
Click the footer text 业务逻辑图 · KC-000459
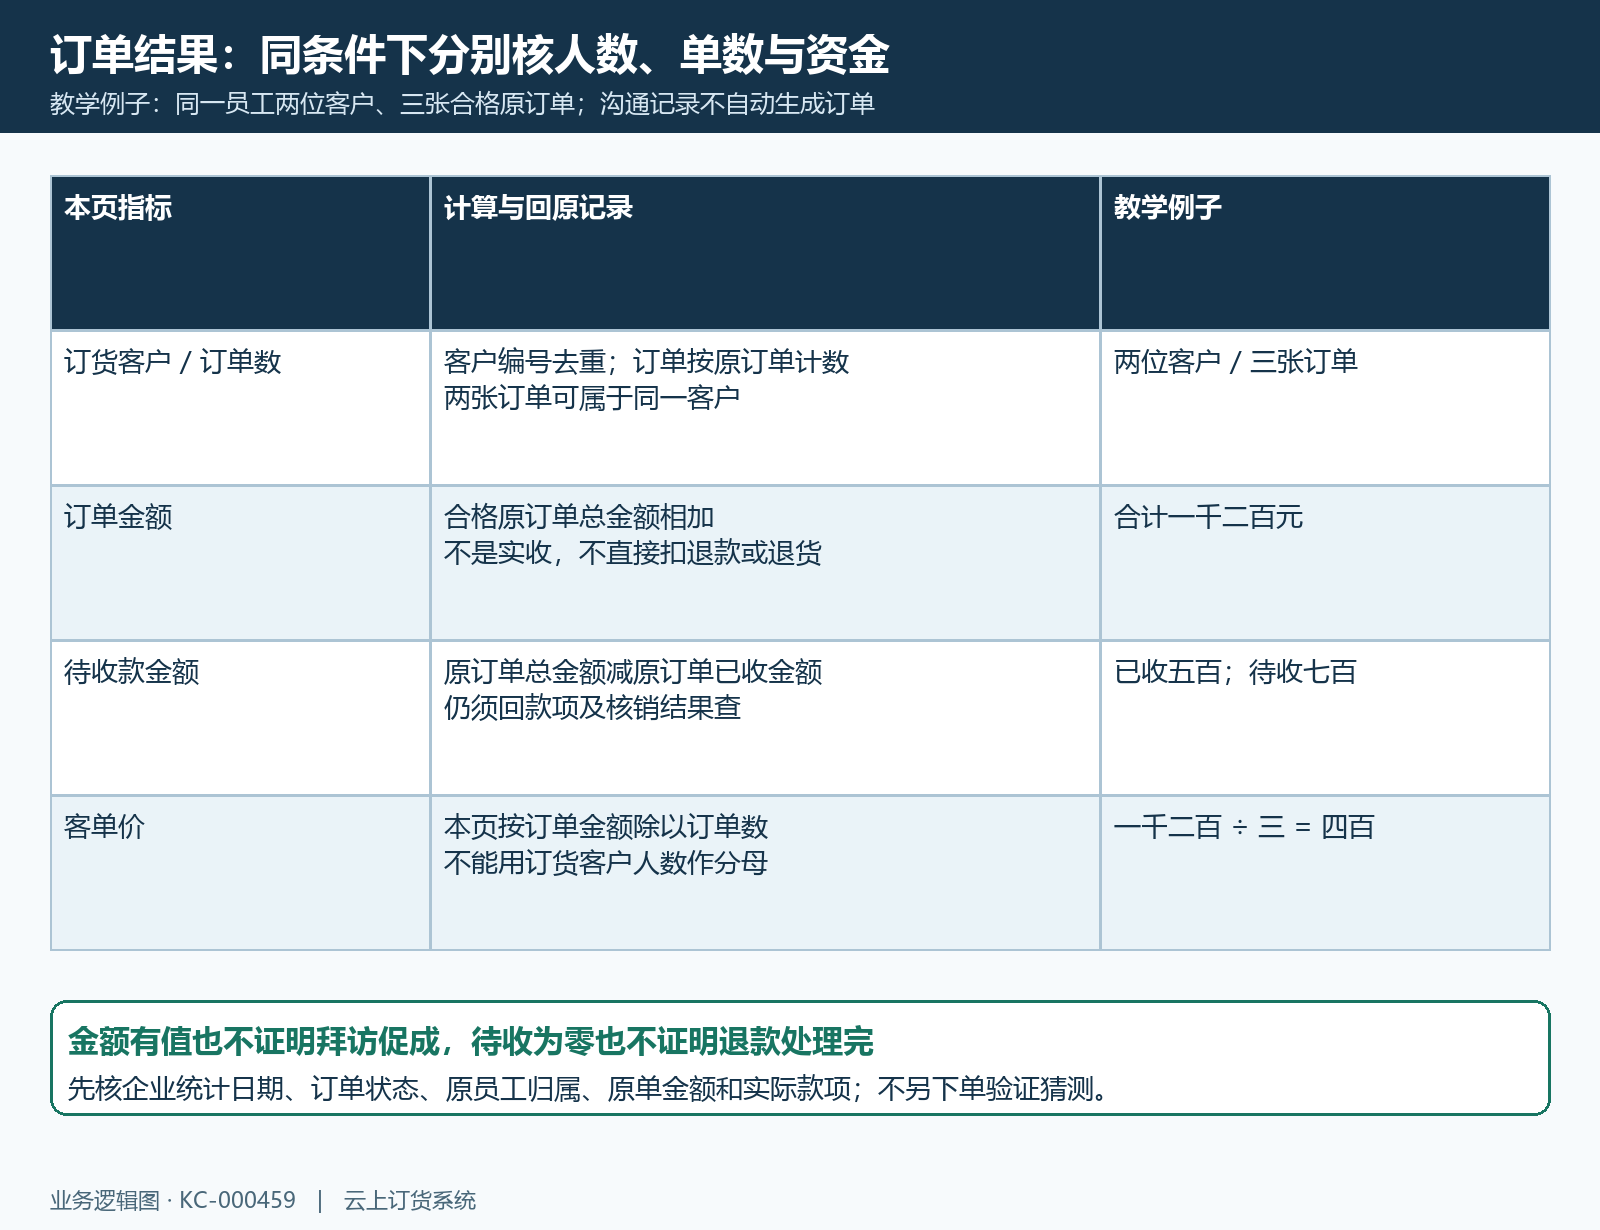tap(173, 1200)
